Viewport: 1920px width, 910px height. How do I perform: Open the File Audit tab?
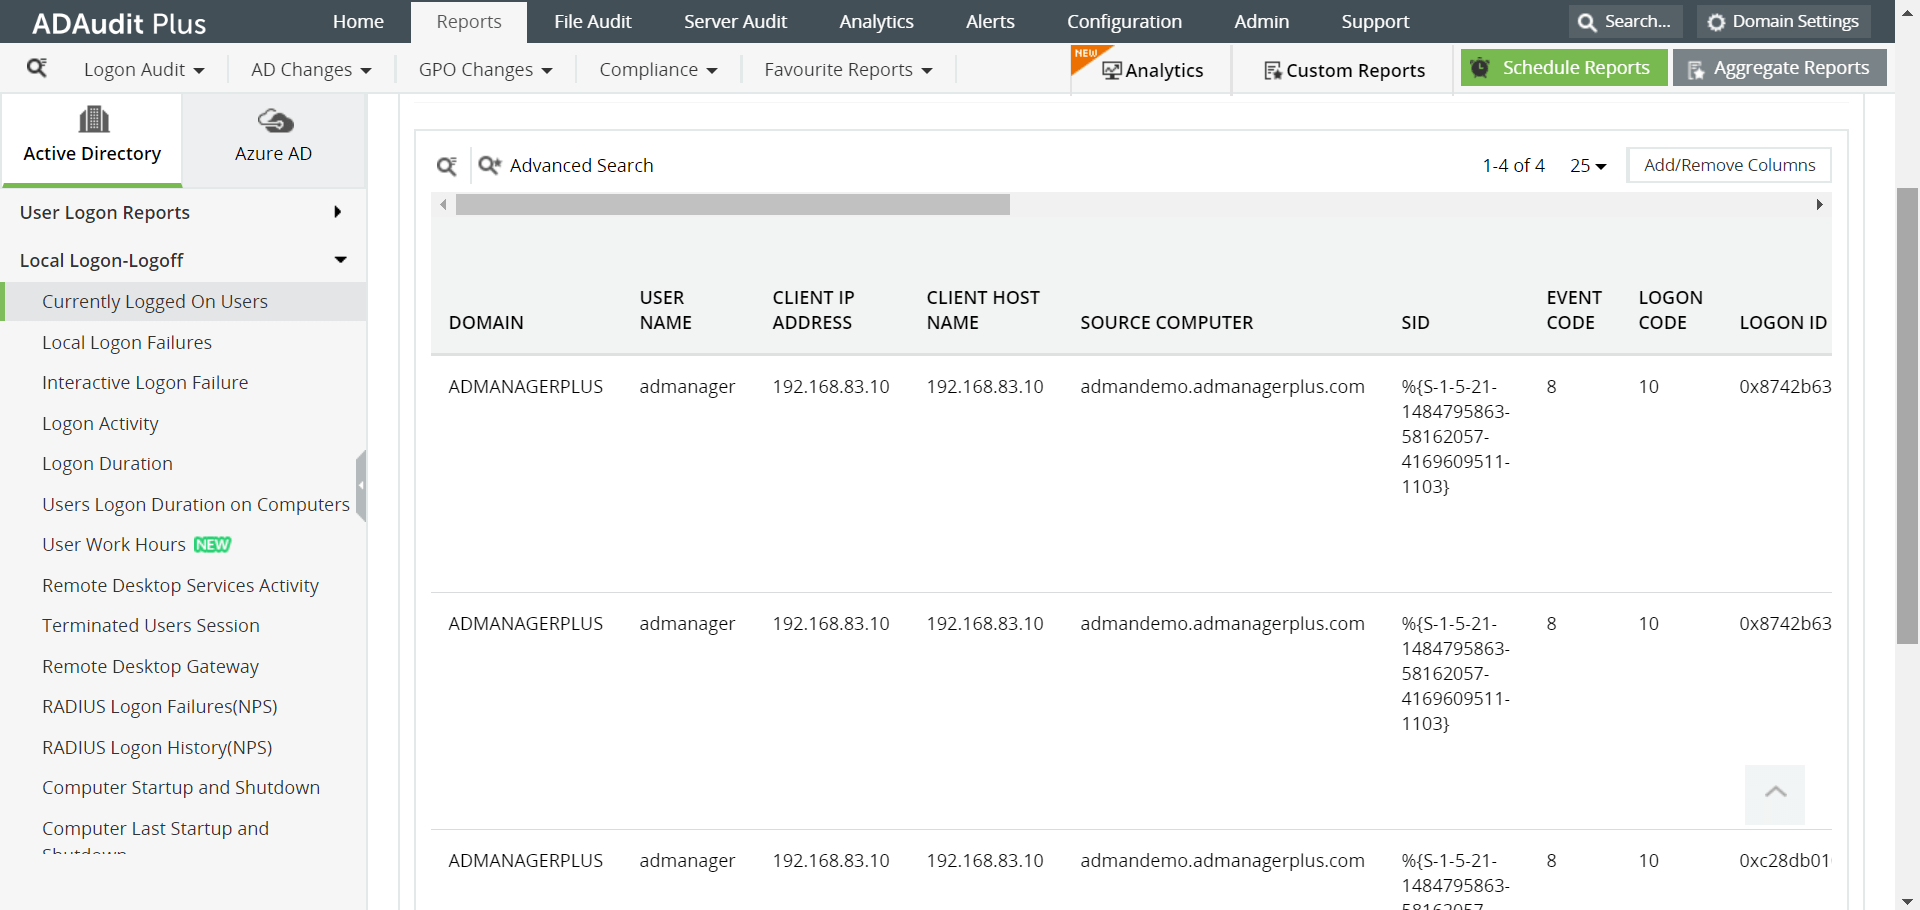tap(593, 22)
